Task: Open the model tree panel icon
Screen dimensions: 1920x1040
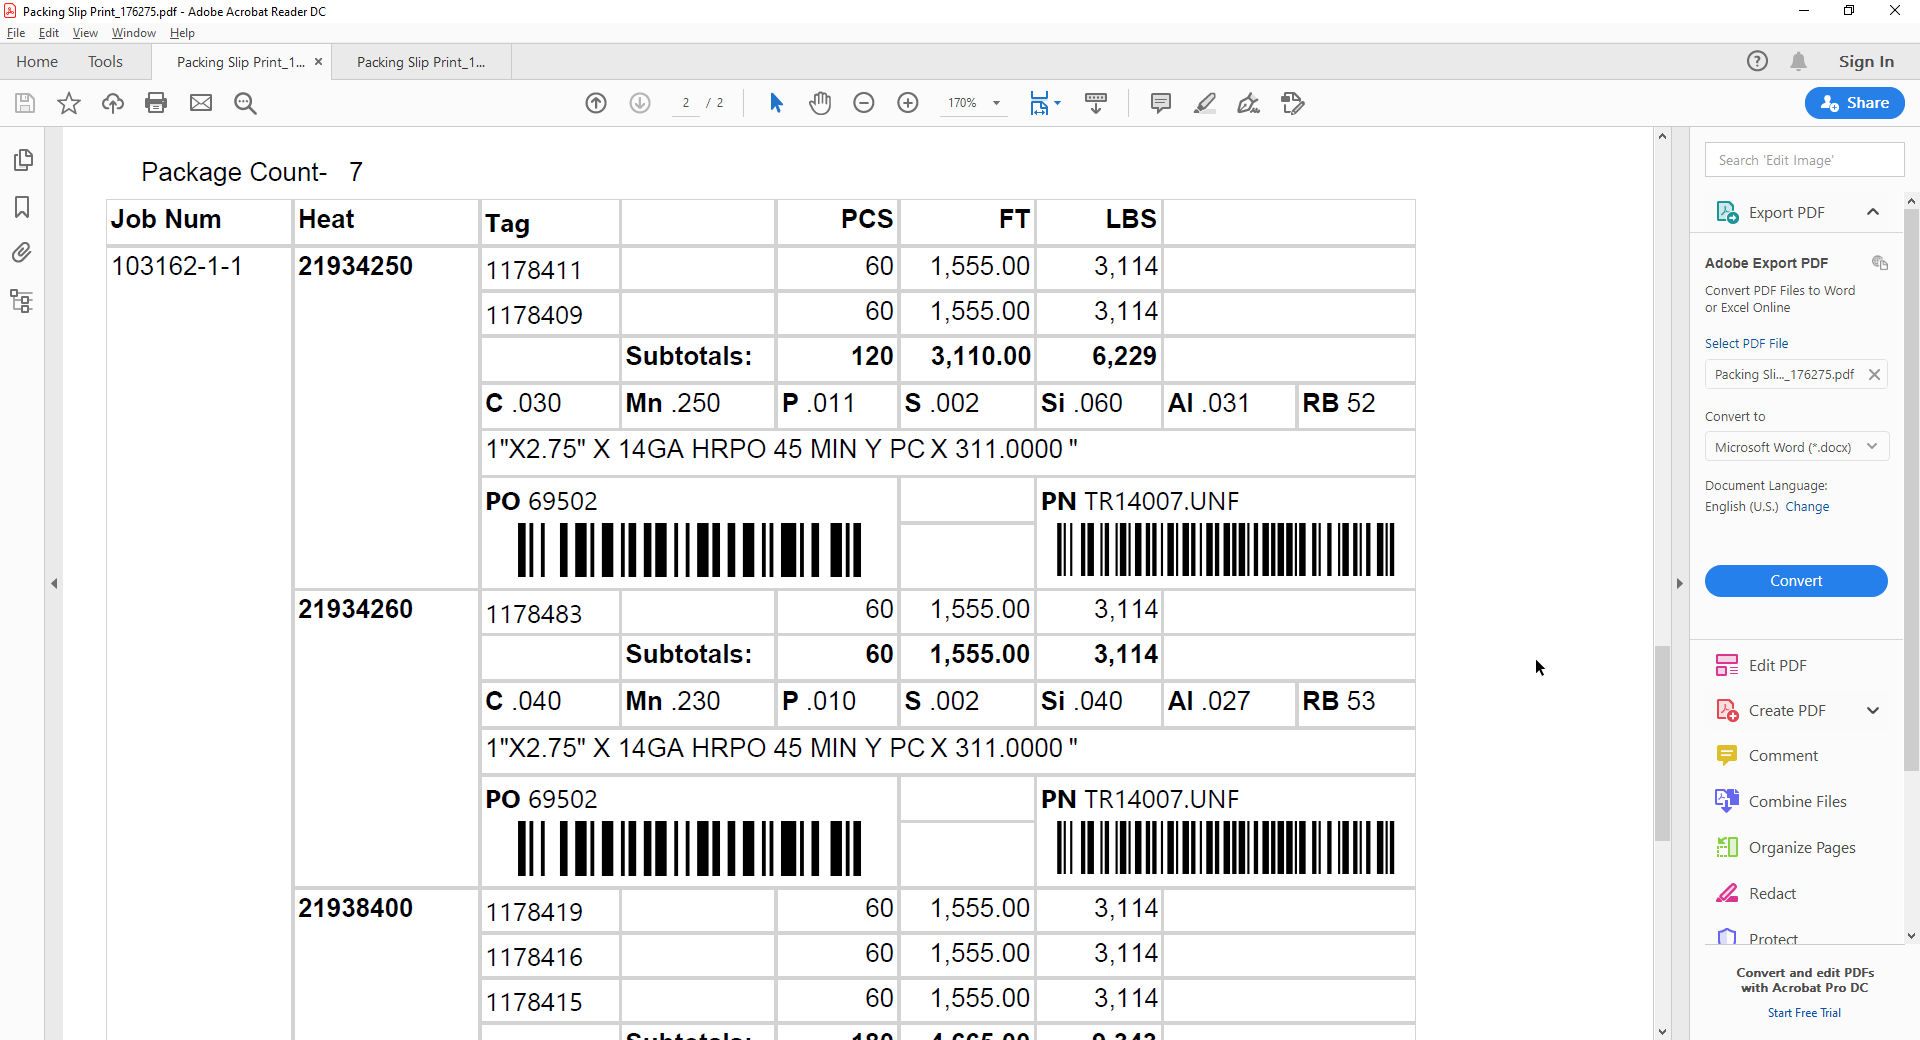Action: (x=22, y=301)
